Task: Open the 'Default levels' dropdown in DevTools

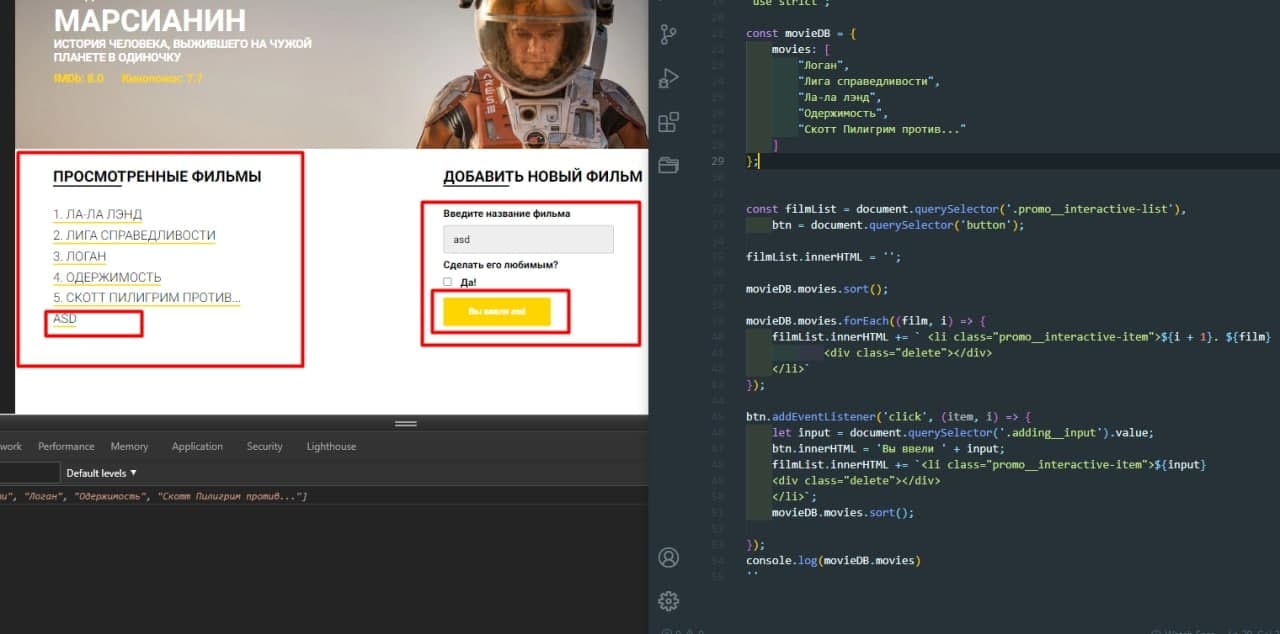Action: click(102, 473)
